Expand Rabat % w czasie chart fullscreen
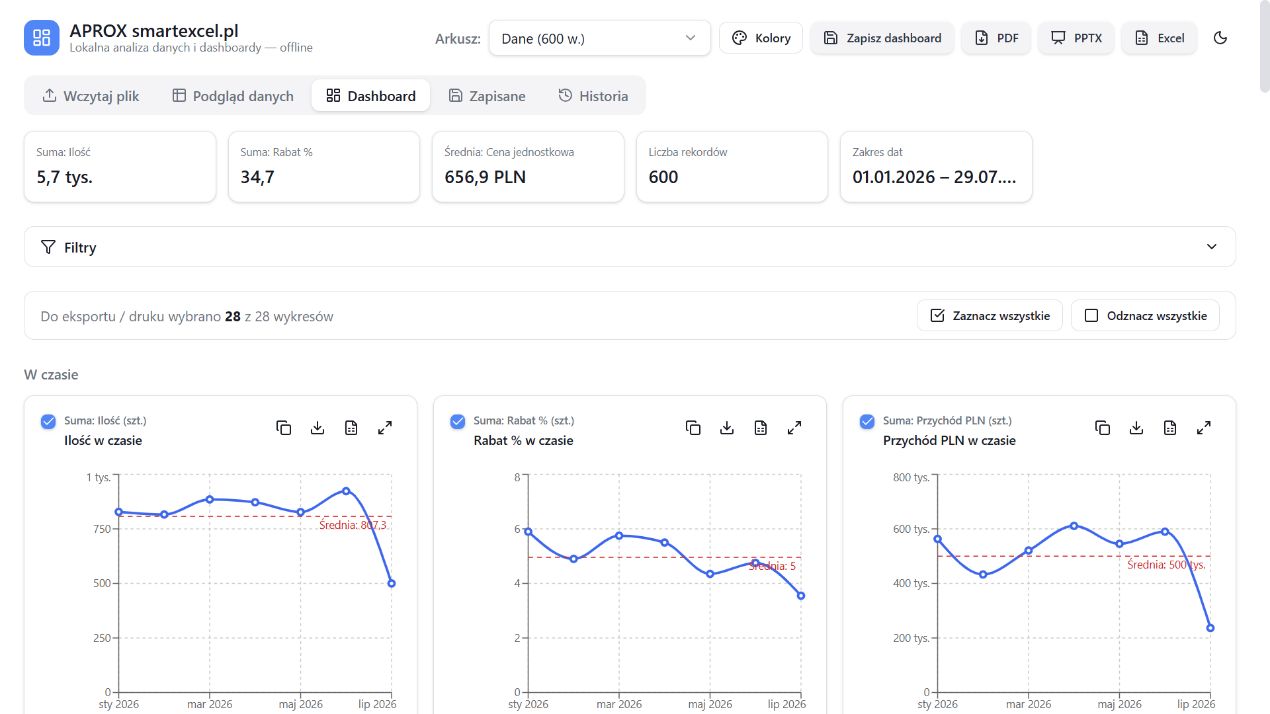1270x714 pixels. pyautogui.click(x=795, y=428)
